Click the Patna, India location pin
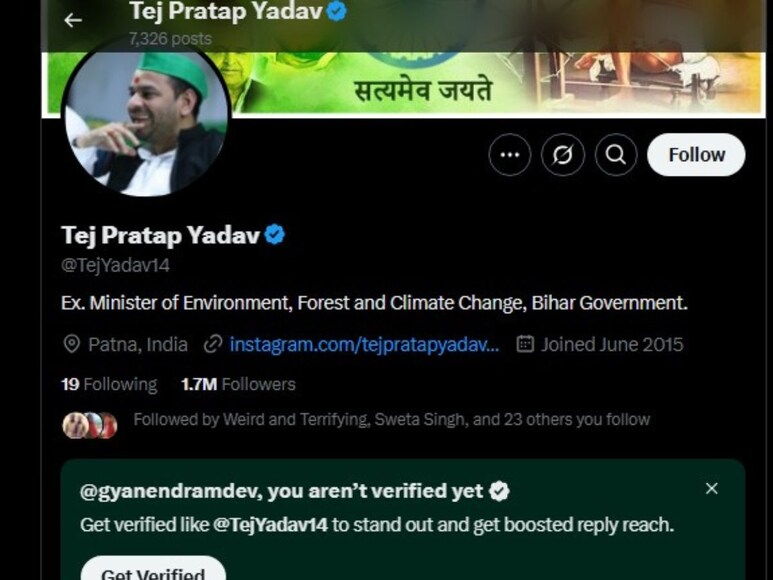 point(72,344)
